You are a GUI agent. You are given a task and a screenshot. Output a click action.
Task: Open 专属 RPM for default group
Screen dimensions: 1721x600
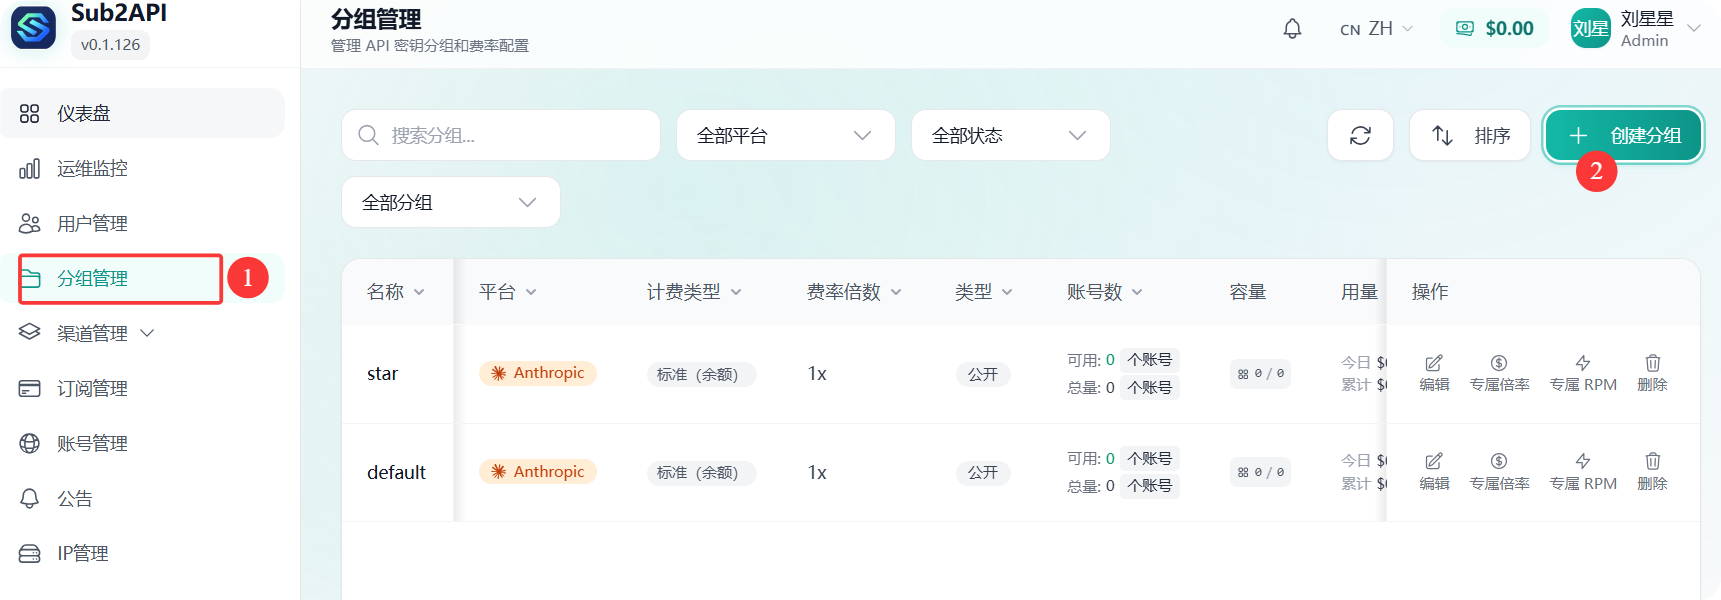[1583, 471]
